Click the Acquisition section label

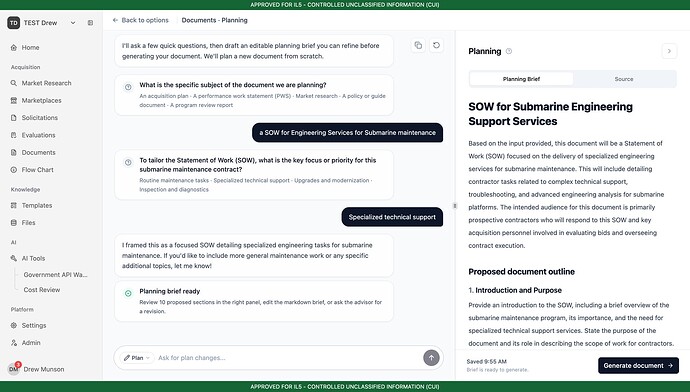coord(26,67)
